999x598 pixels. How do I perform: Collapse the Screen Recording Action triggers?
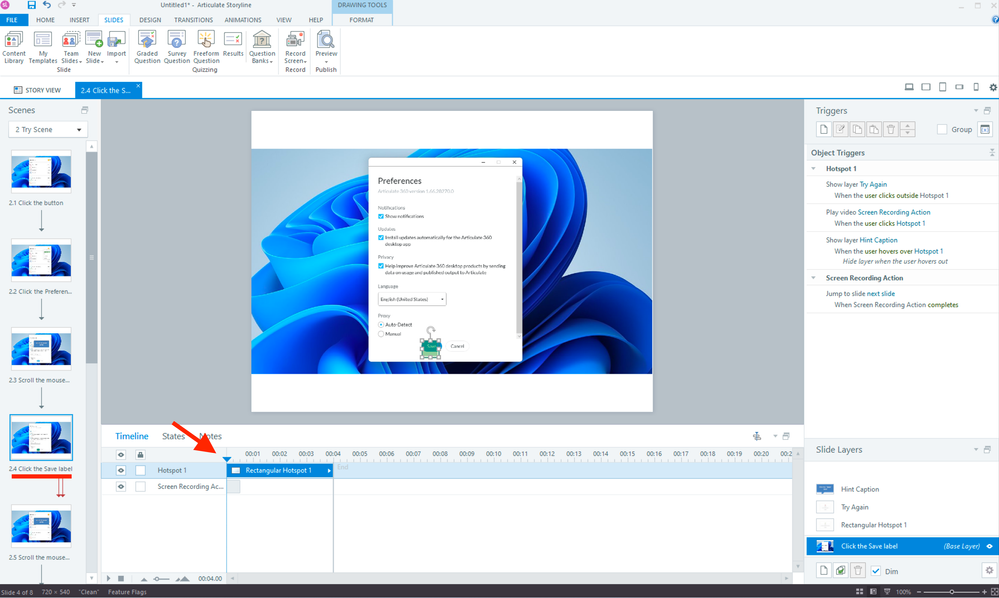coord(814,278)
